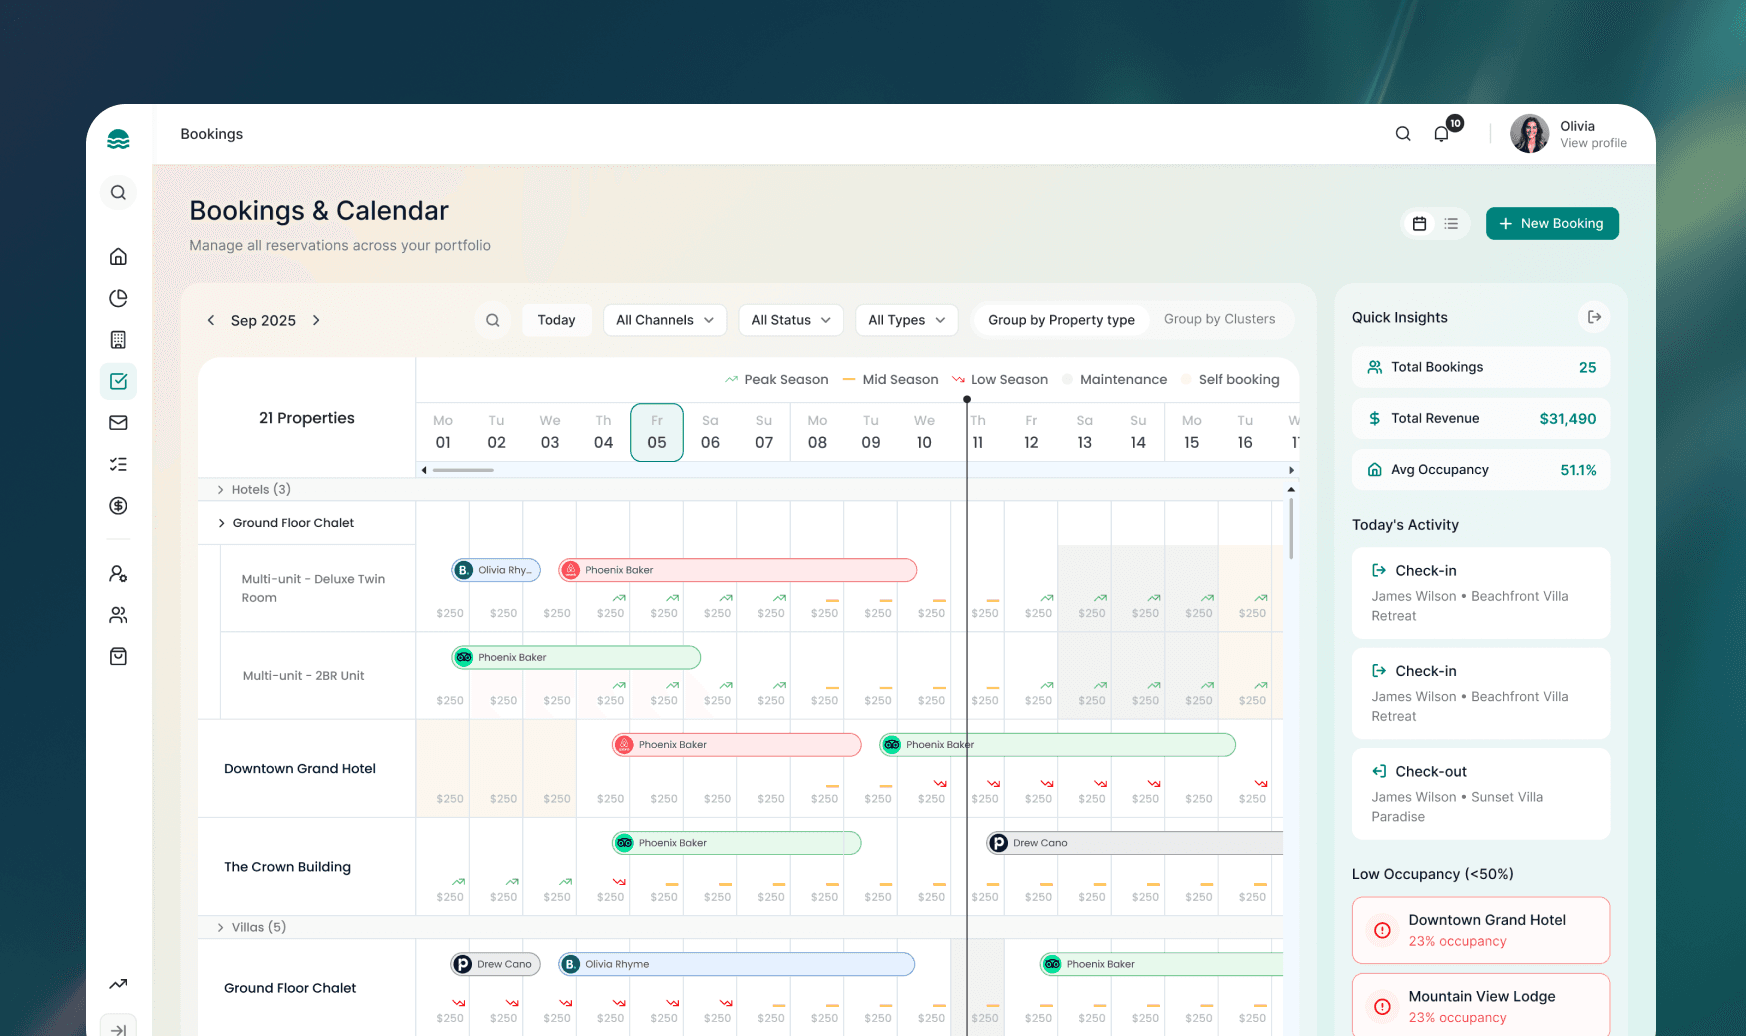Click scroll-right arrow of date scrollbar

coord(1291,470)
